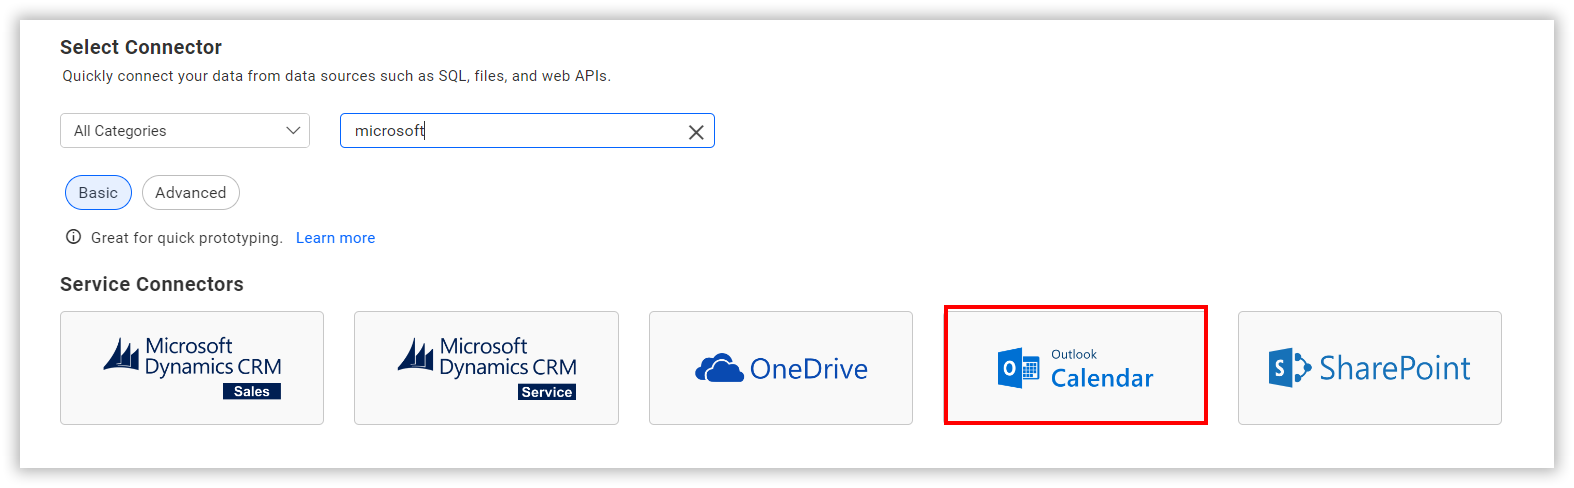Click into the connector search field
The image size is (1574, 488).
point(527,131)
